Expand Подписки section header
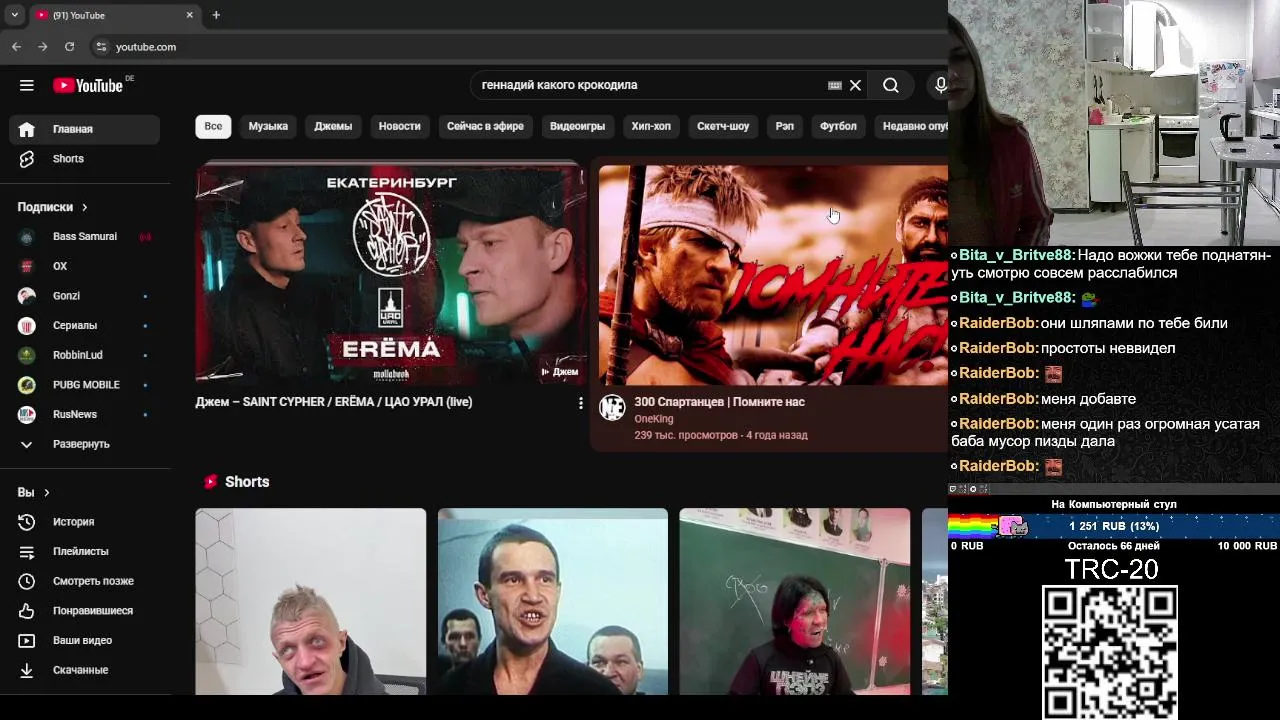This screenshot has width=1280, height=720. [53, 207]
